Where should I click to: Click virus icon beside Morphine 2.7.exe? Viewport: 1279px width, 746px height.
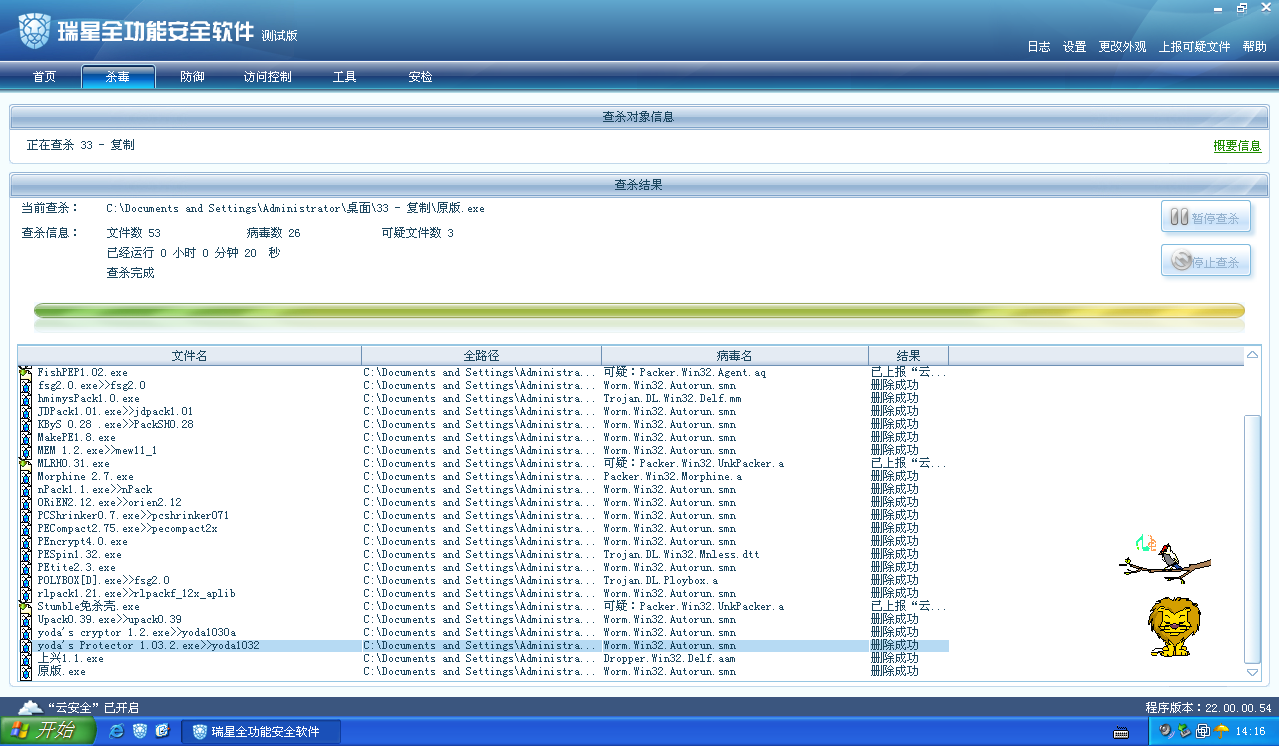coord(26,476)
